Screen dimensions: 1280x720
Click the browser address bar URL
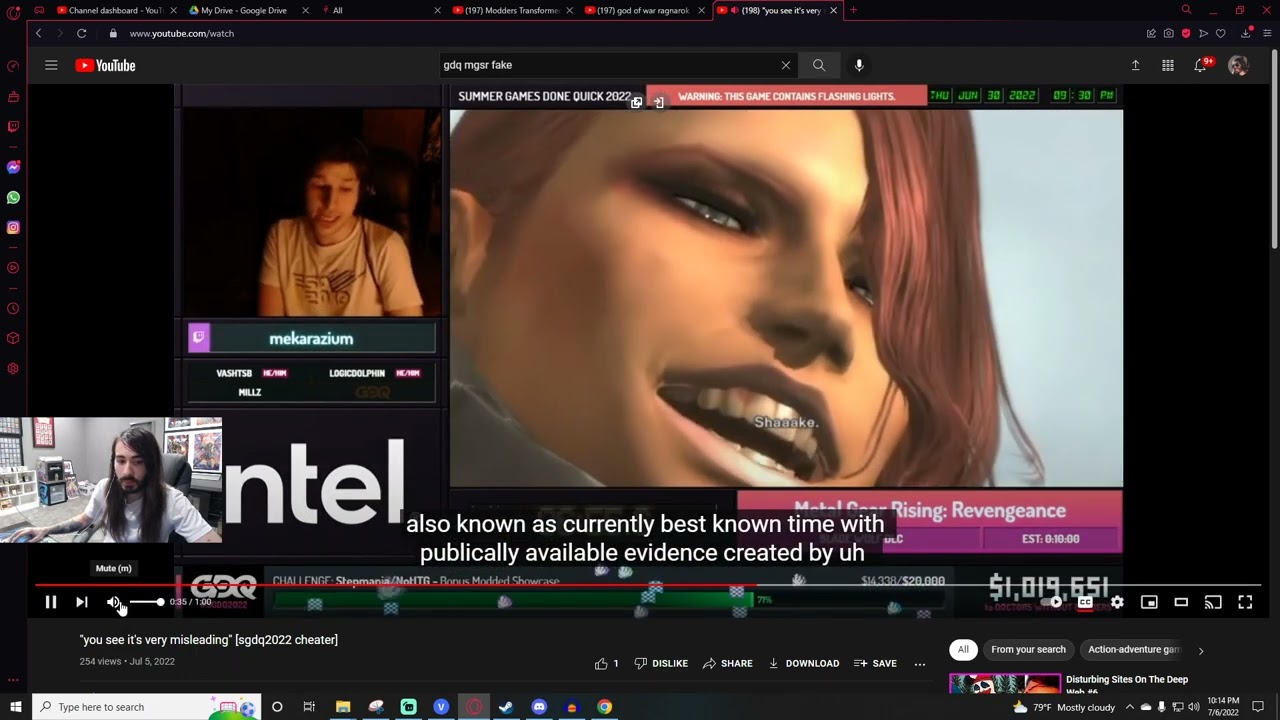click(181, 33)
